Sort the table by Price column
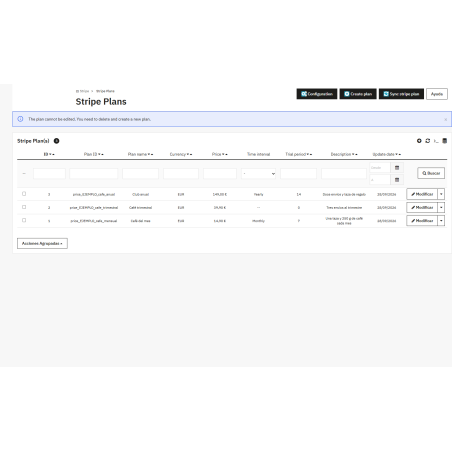Screen dimensions: 452x452 click(224, 154)
